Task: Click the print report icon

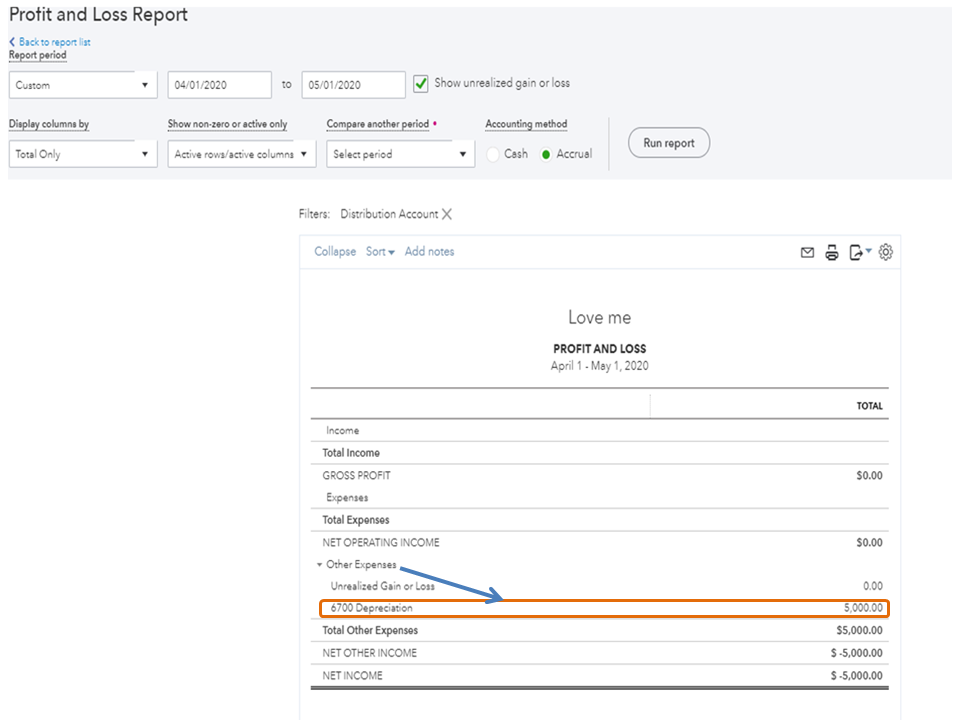Action: tap(831, 253)
